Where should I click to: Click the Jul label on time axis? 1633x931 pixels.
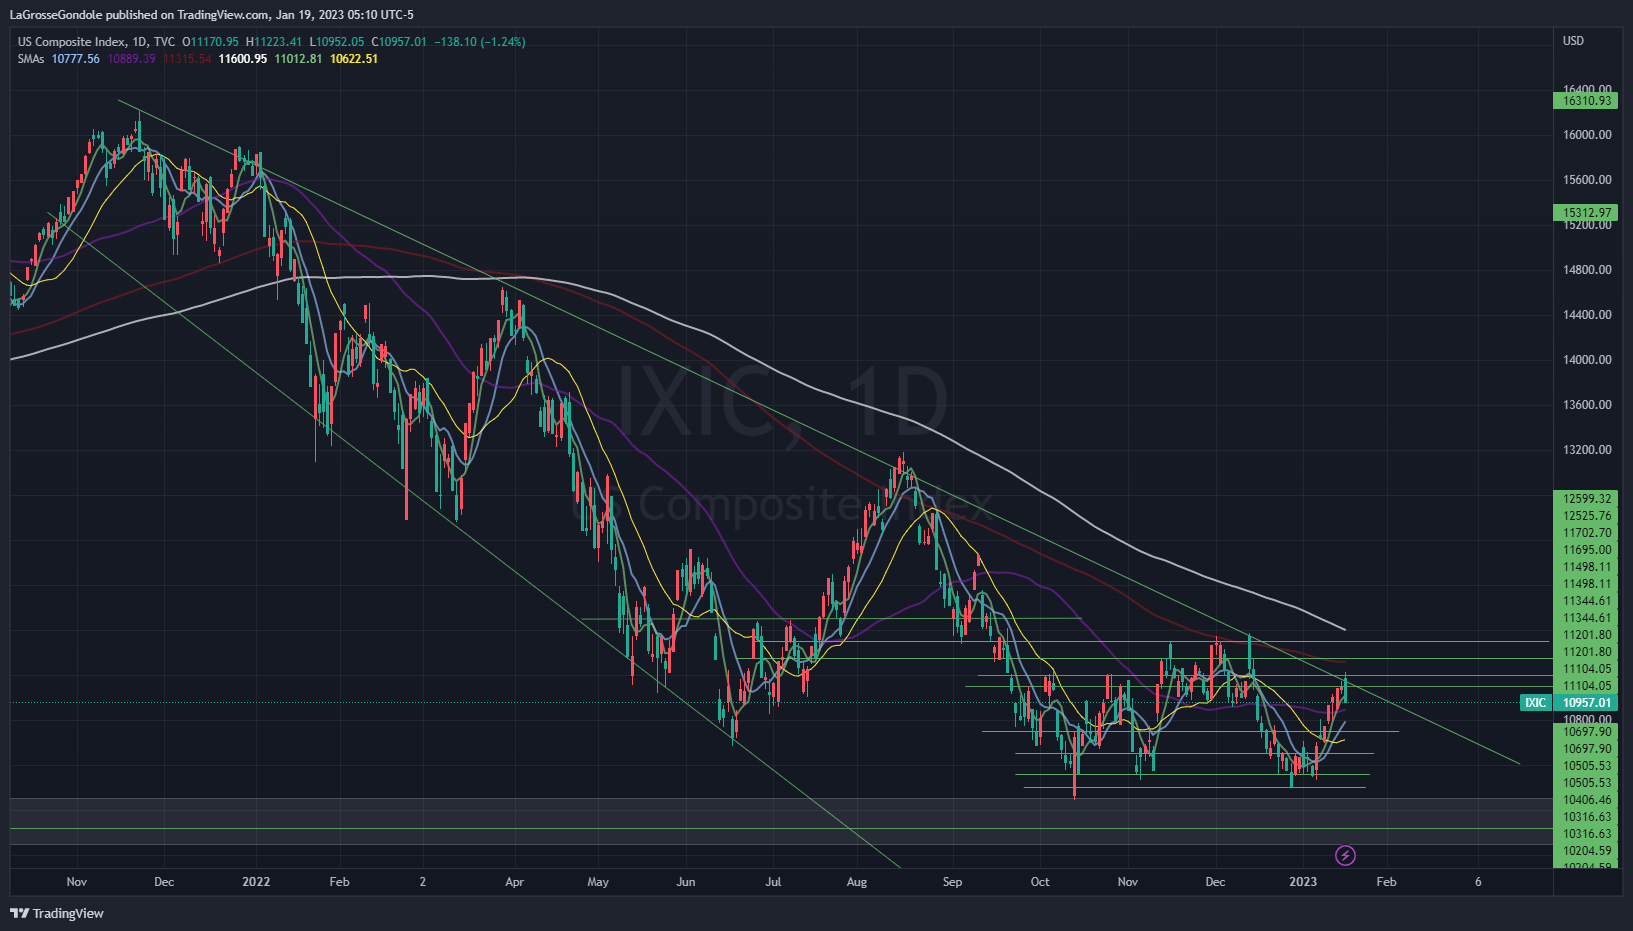point(773,882)
